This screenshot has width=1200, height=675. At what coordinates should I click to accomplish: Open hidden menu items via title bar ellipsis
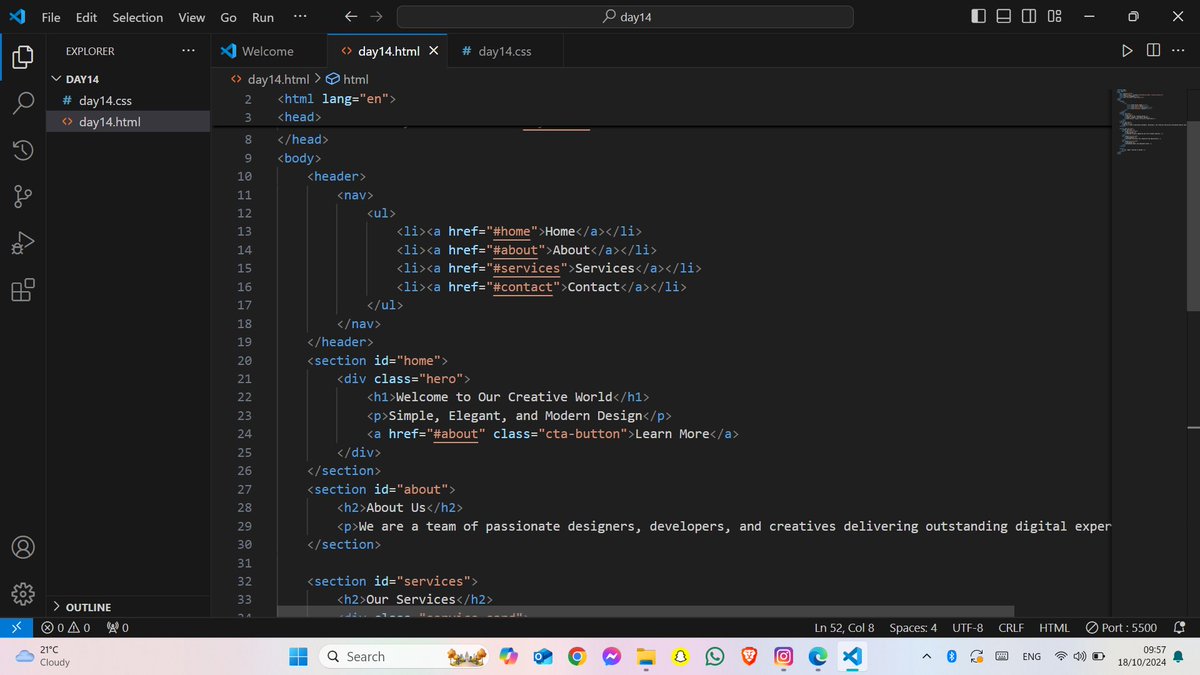pyautogui.click(x=301, y=17)
